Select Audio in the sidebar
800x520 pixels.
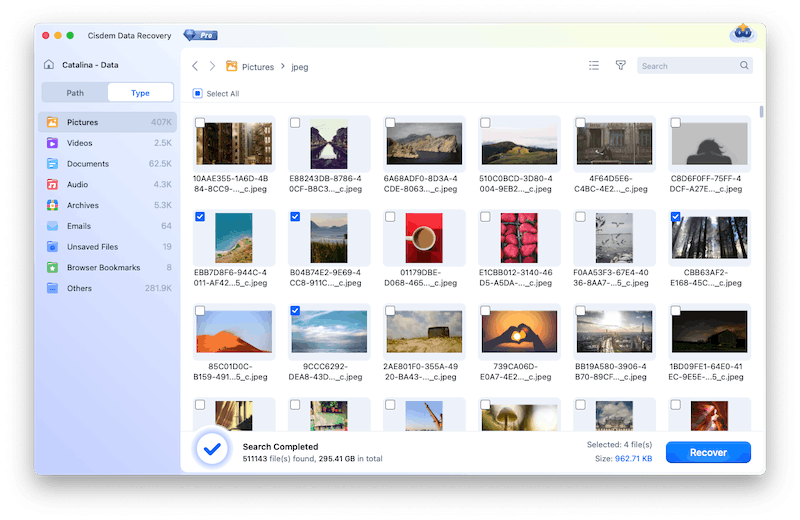click(107, 184)
